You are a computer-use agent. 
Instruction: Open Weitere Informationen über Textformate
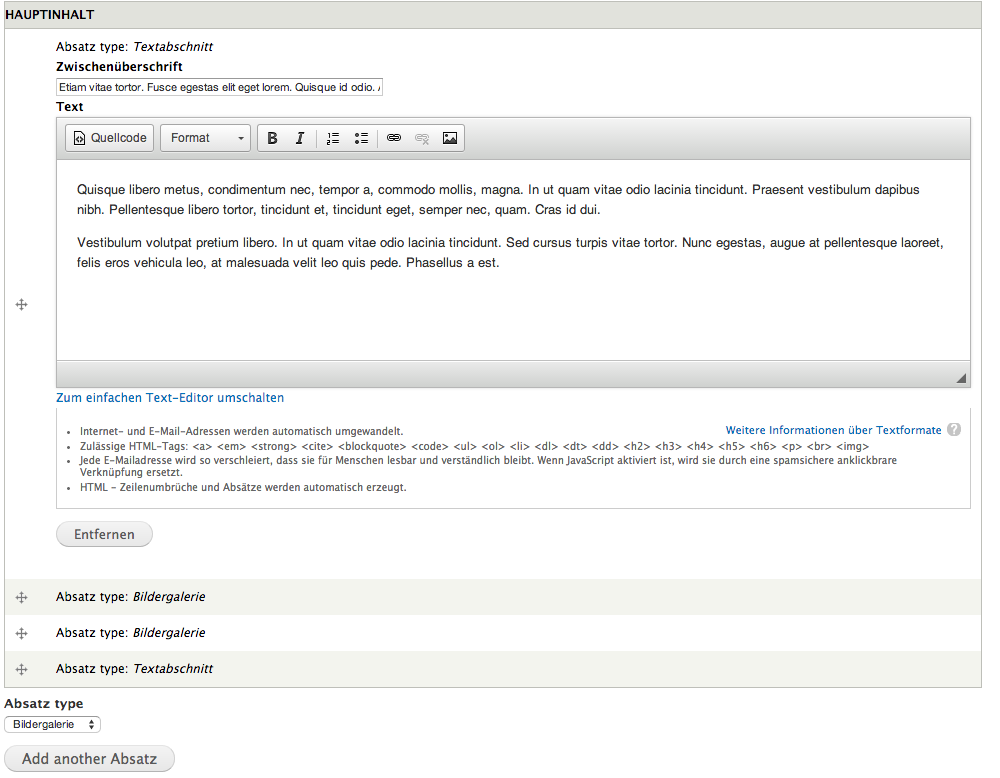coord(832,429)
